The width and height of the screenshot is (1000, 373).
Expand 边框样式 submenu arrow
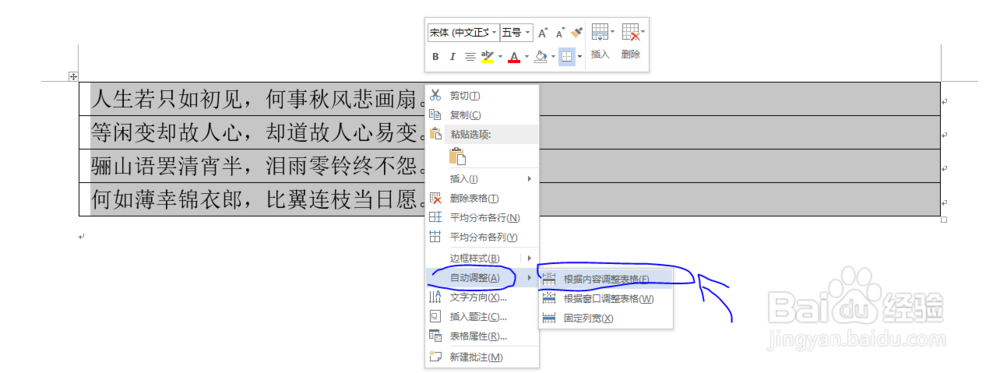point(529,258)
